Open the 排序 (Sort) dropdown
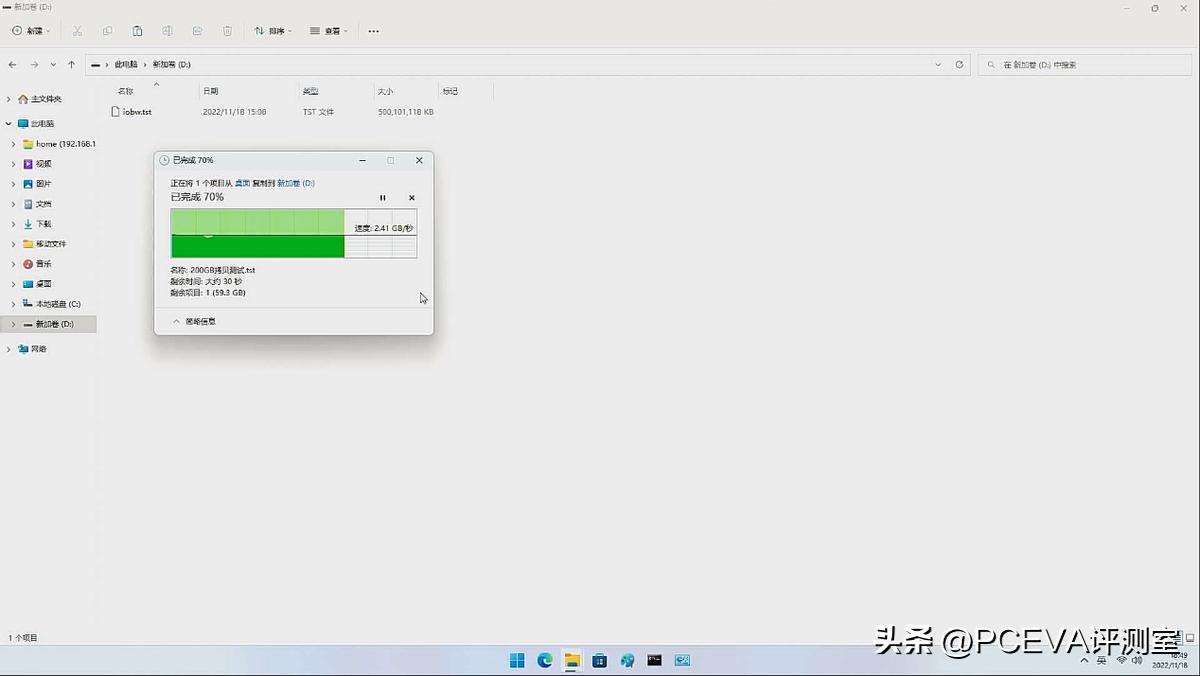The width and height of the screenshot is (1200, 676). [x=274, y=31]
